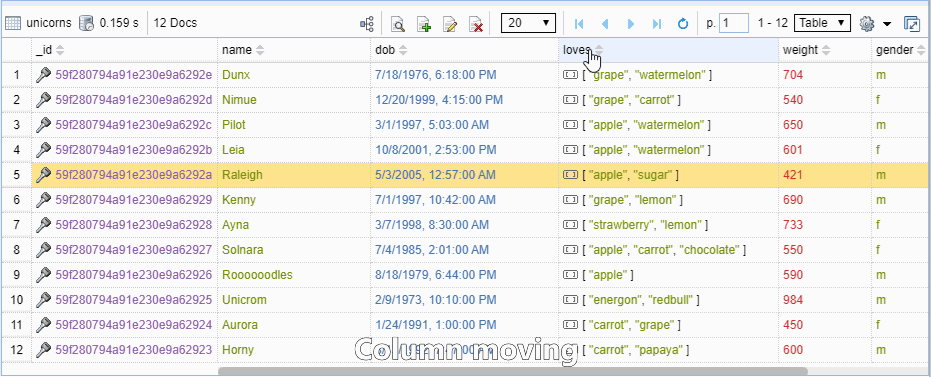Viewport: 931px width, 377px height.
Task: Go to first page arrow
Action: tap(580, 24)
